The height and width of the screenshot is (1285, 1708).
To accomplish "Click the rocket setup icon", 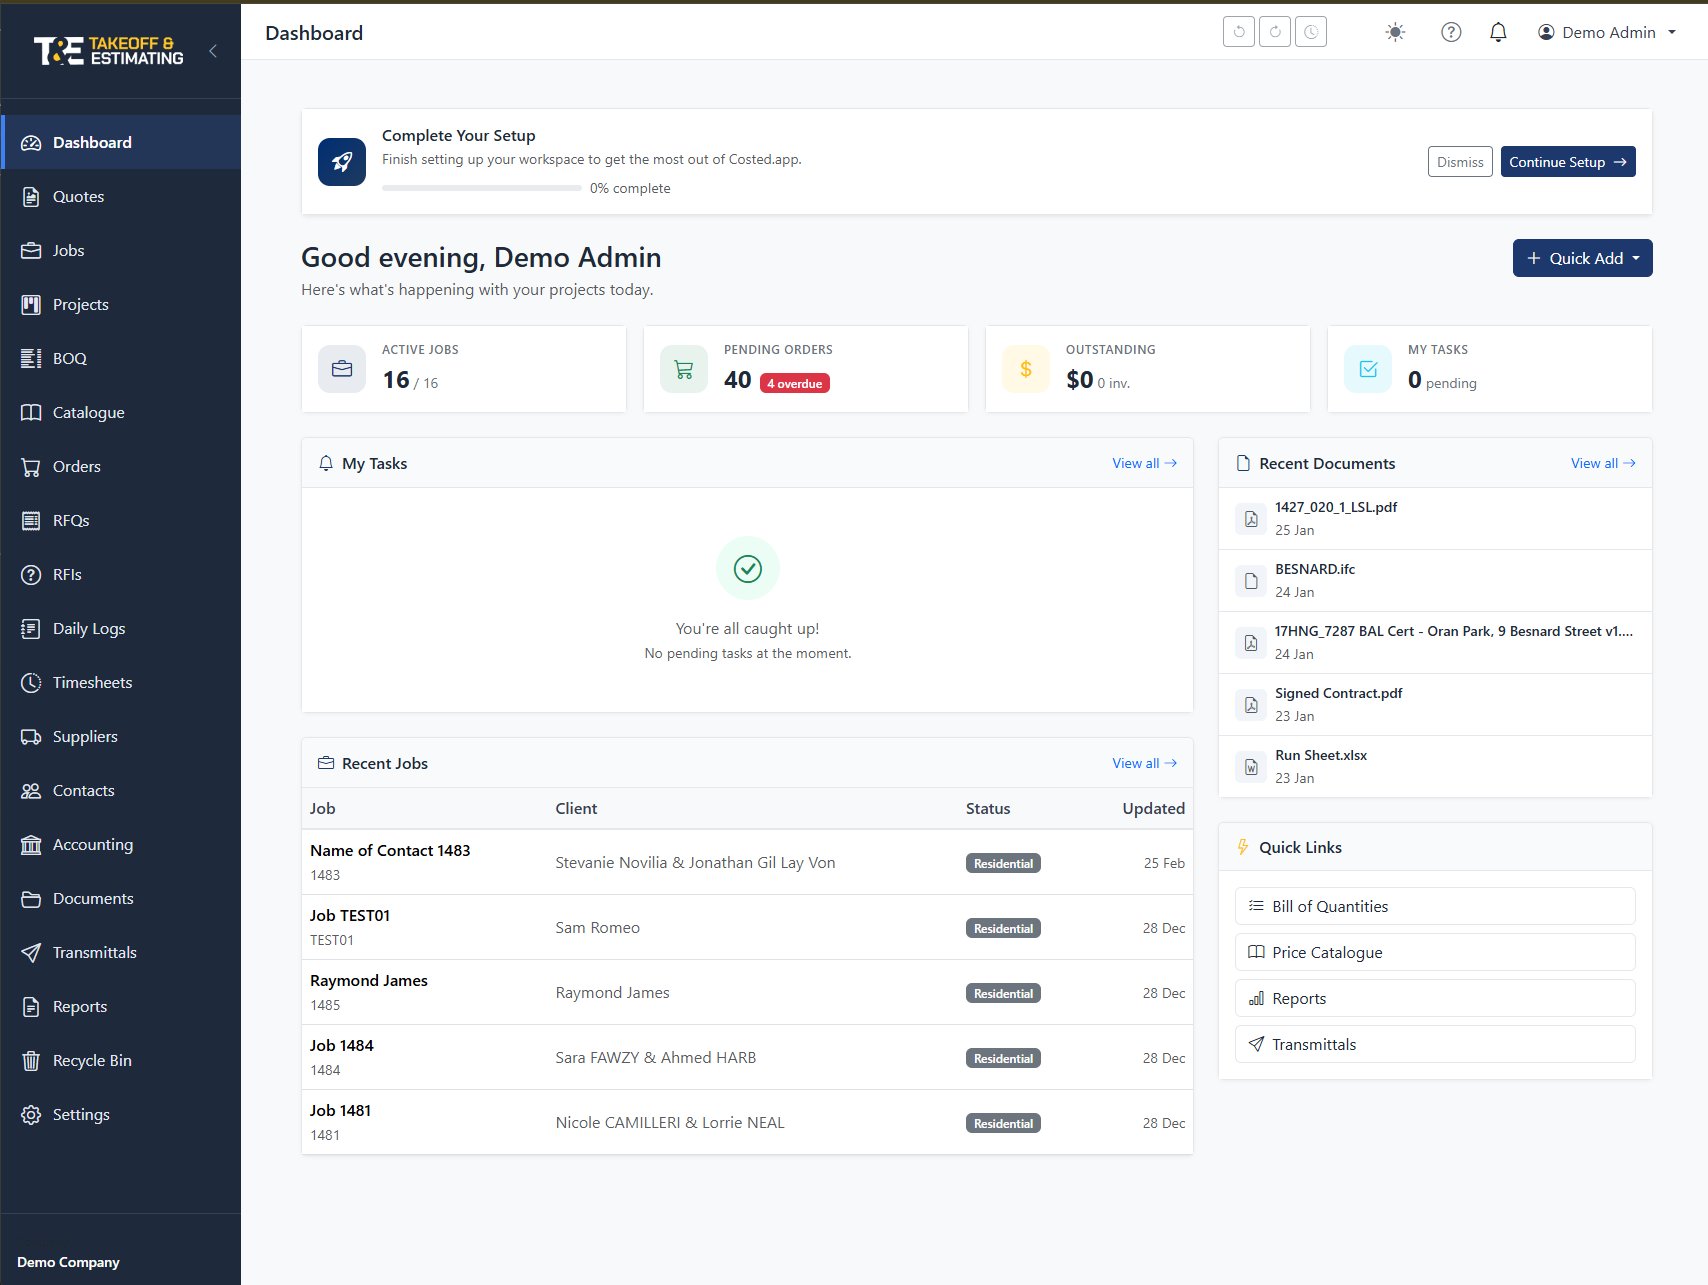I will coord(342,162).
